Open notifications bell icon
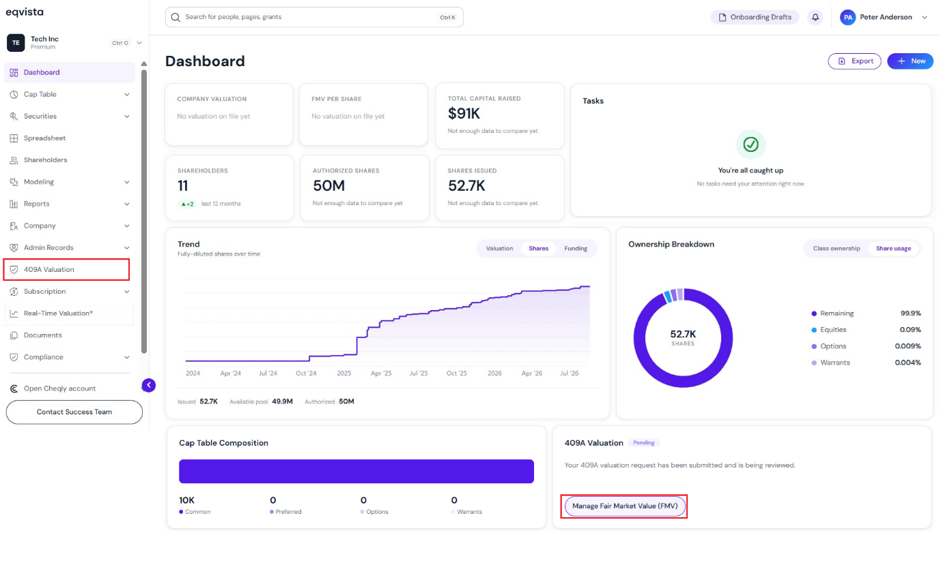 pyautogui.click(x=815, y=17)
